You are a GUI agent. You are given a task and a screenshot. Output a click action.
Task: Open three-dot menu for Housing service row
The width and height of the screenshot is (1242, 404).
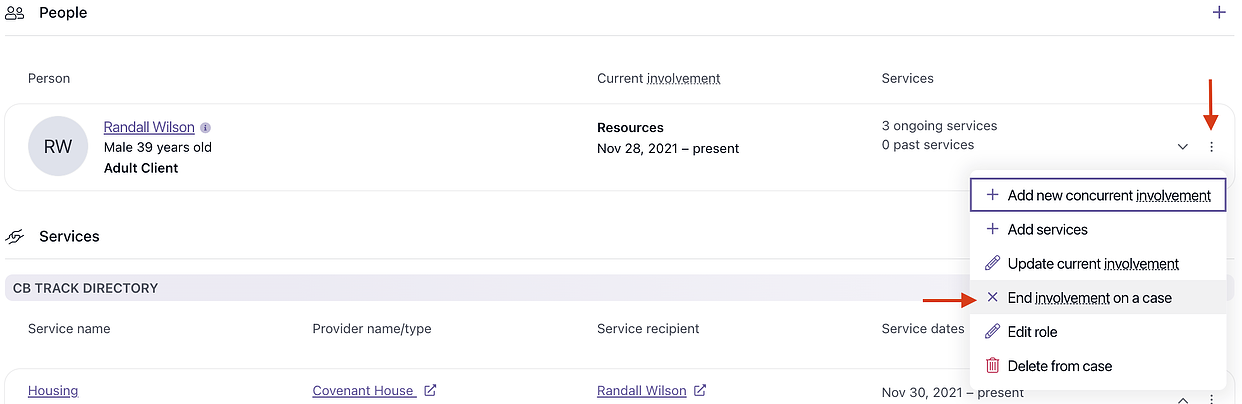(x=1211, y=398)
